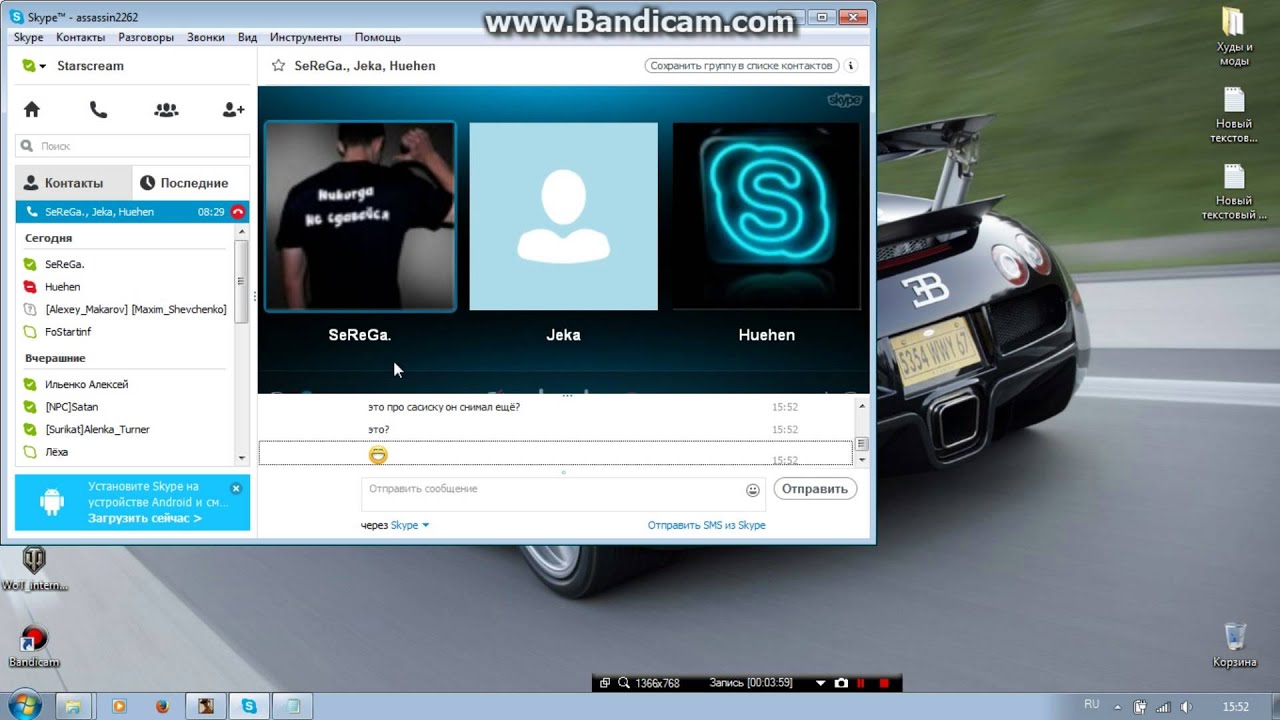Click the contact list scroll down arrow
Image resolution: width=1280 pixels, height=720 pixels.
point(242,458)
